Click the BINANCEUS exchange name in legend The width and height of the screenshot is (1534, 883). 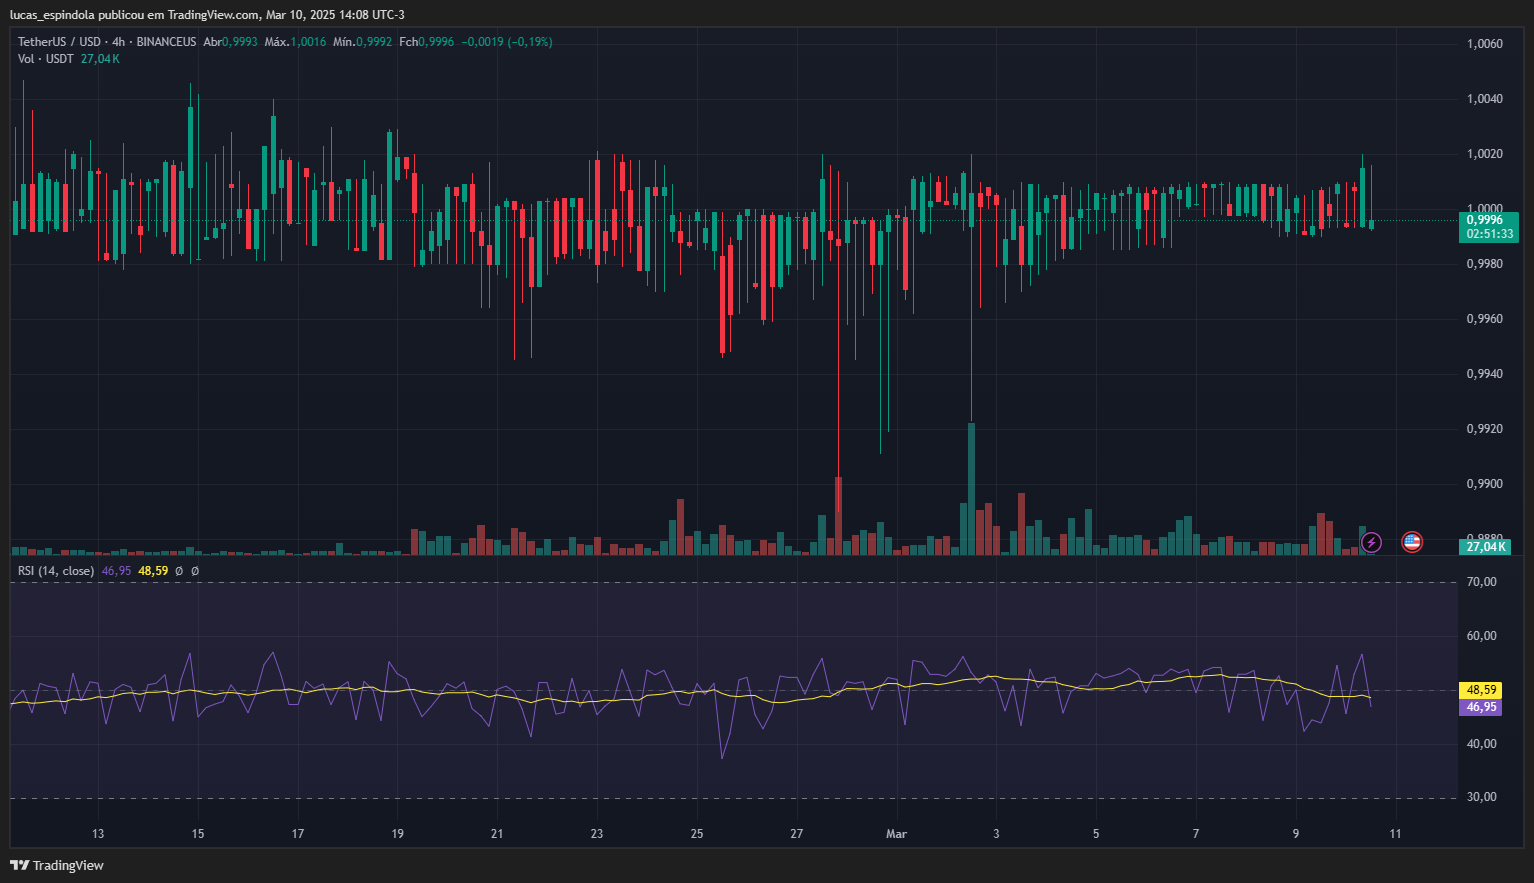166,42
